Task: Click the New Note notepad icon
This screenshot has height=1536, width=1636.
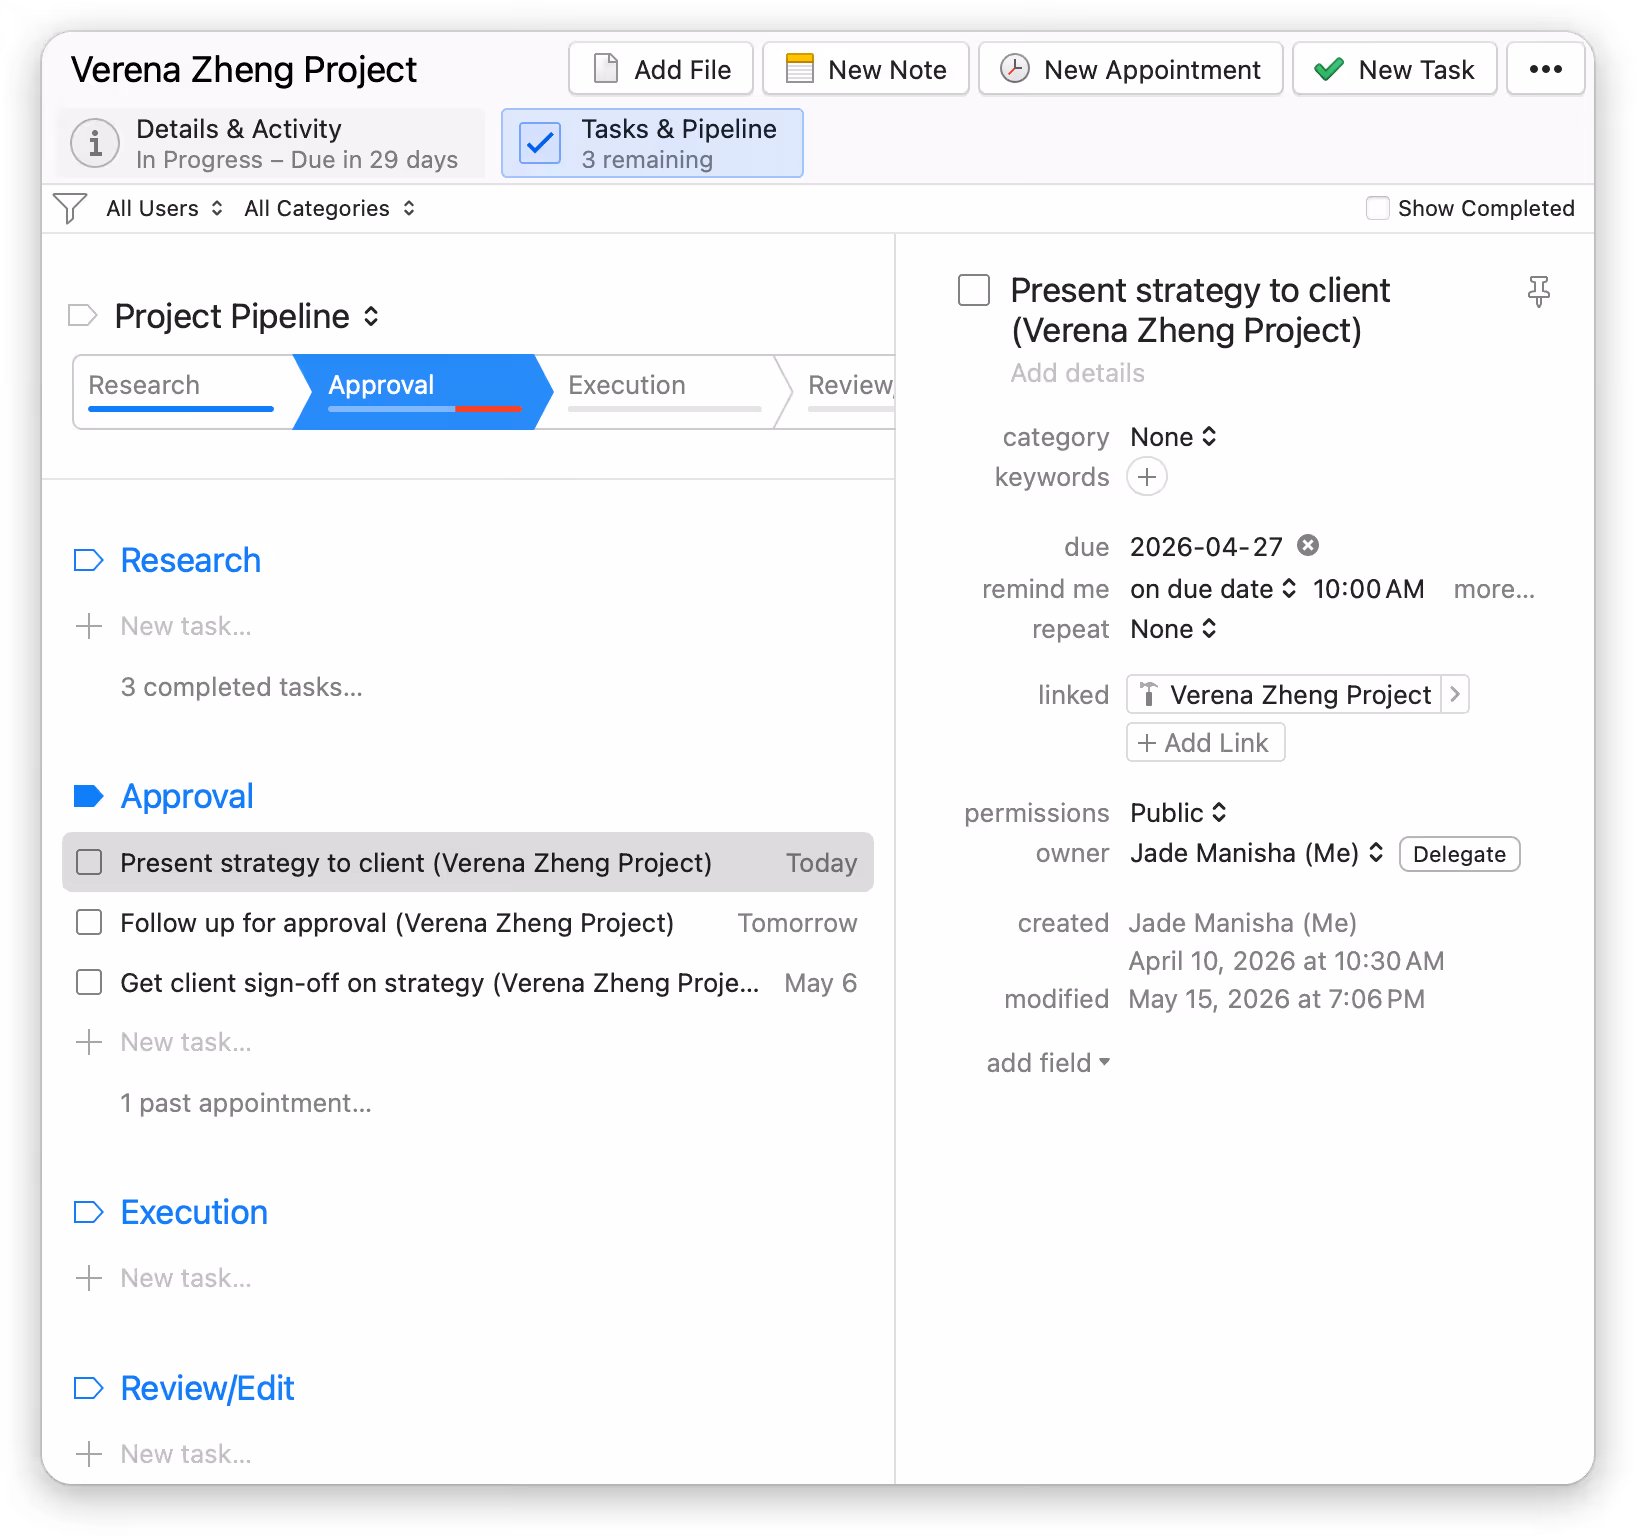Action: [x=799, y=69]
